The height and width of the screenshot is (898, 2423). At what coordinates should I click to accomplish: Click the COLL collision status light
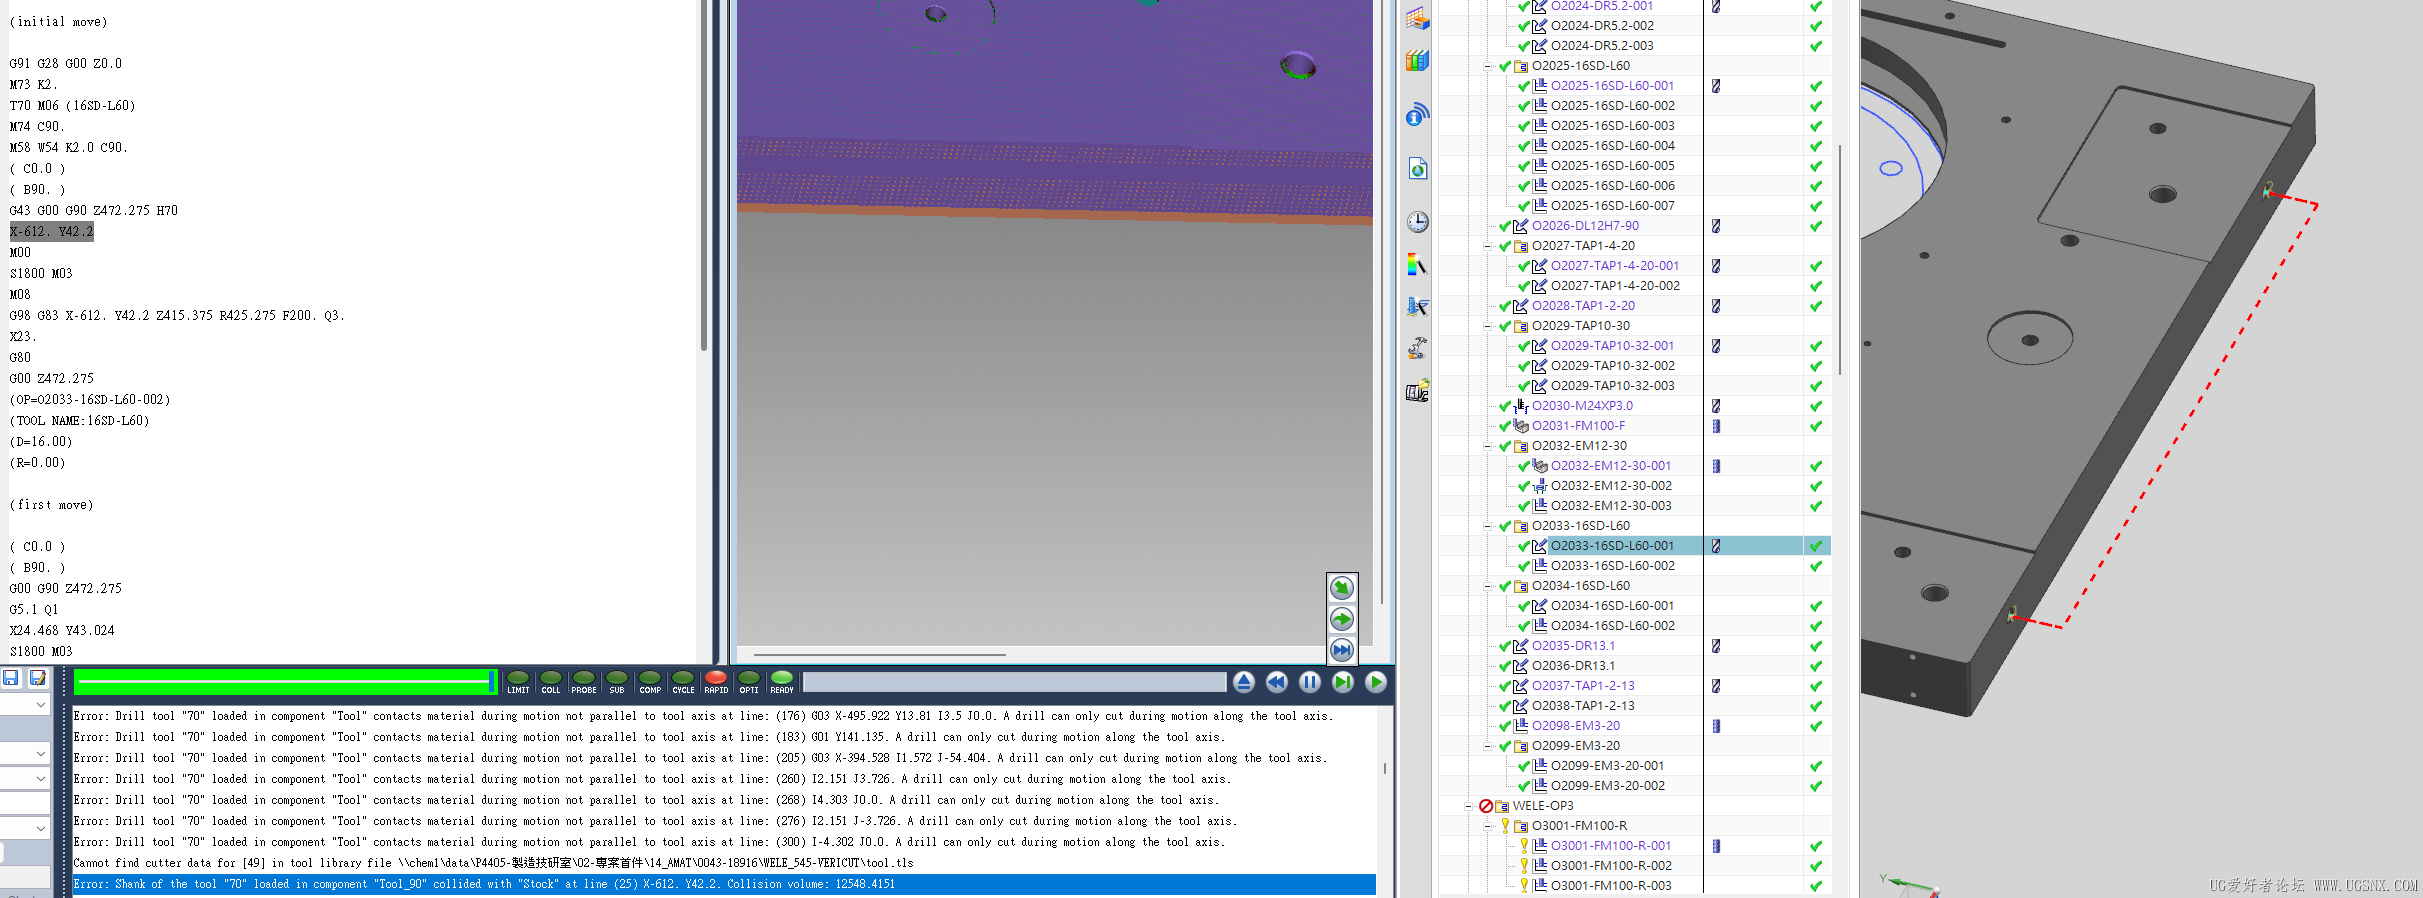click(x=551, y=682)
